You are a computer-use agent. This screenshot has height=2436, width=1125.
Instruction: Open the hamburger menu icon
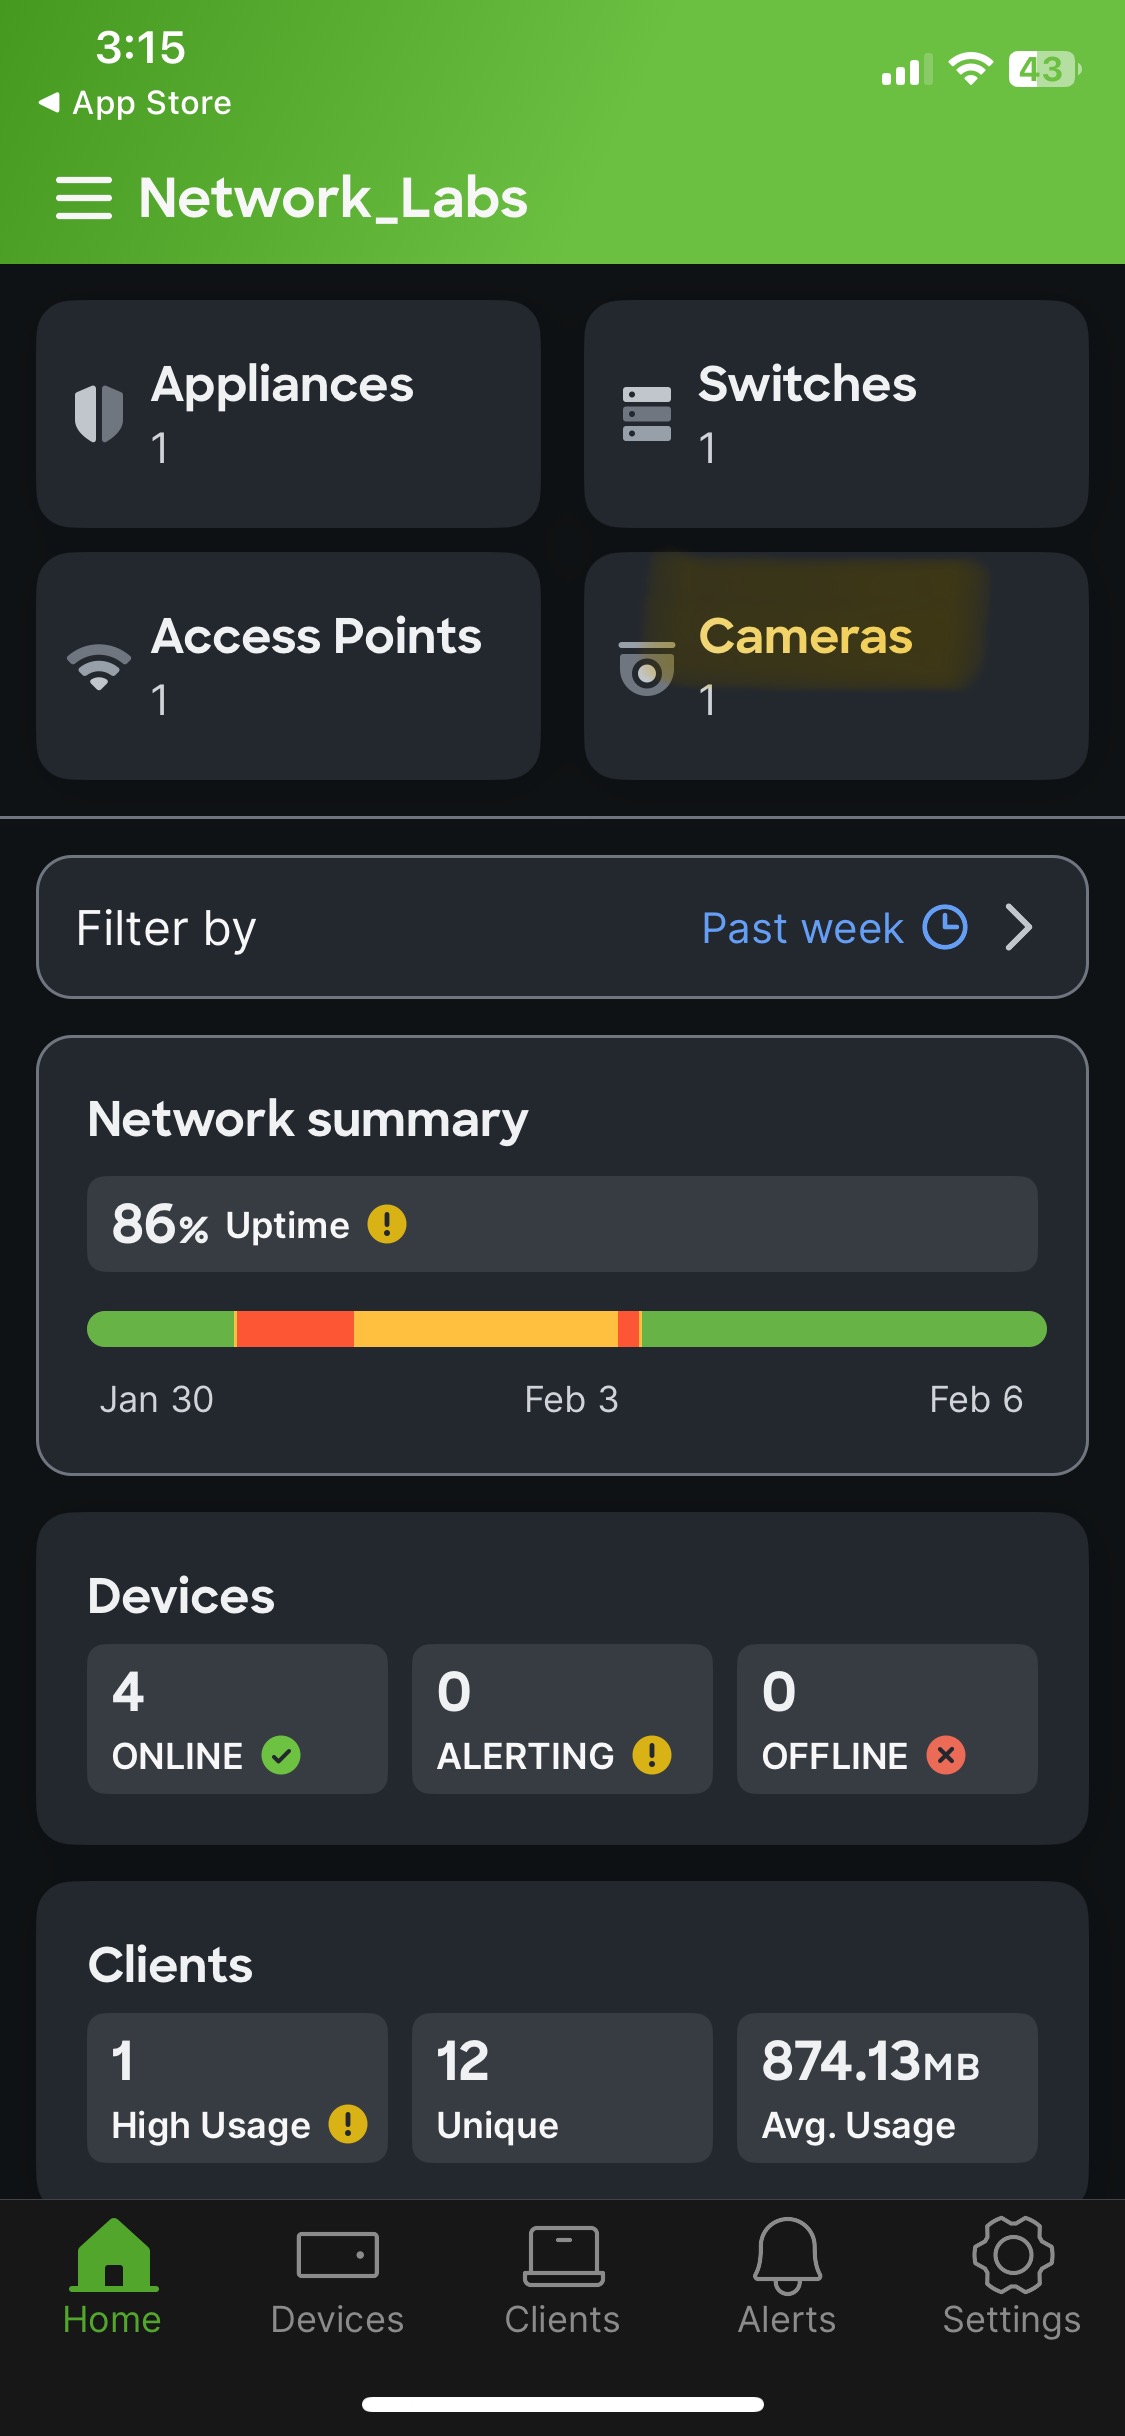tap(84, 198)
